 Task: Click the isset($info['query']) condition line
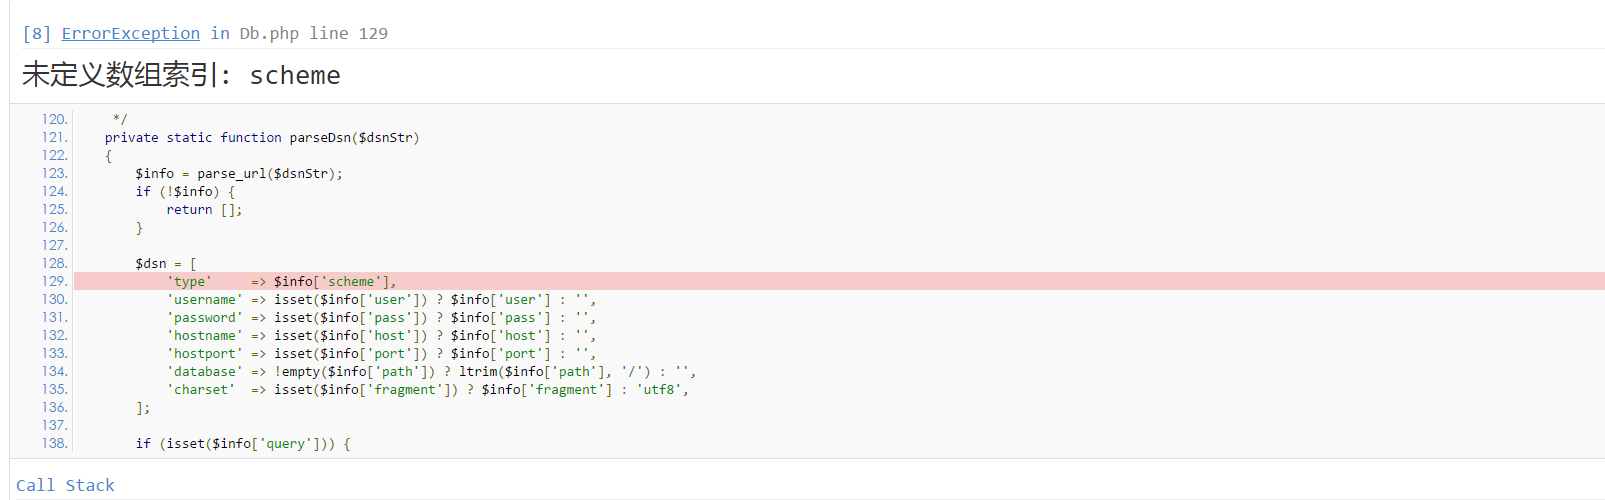[243, 444]
